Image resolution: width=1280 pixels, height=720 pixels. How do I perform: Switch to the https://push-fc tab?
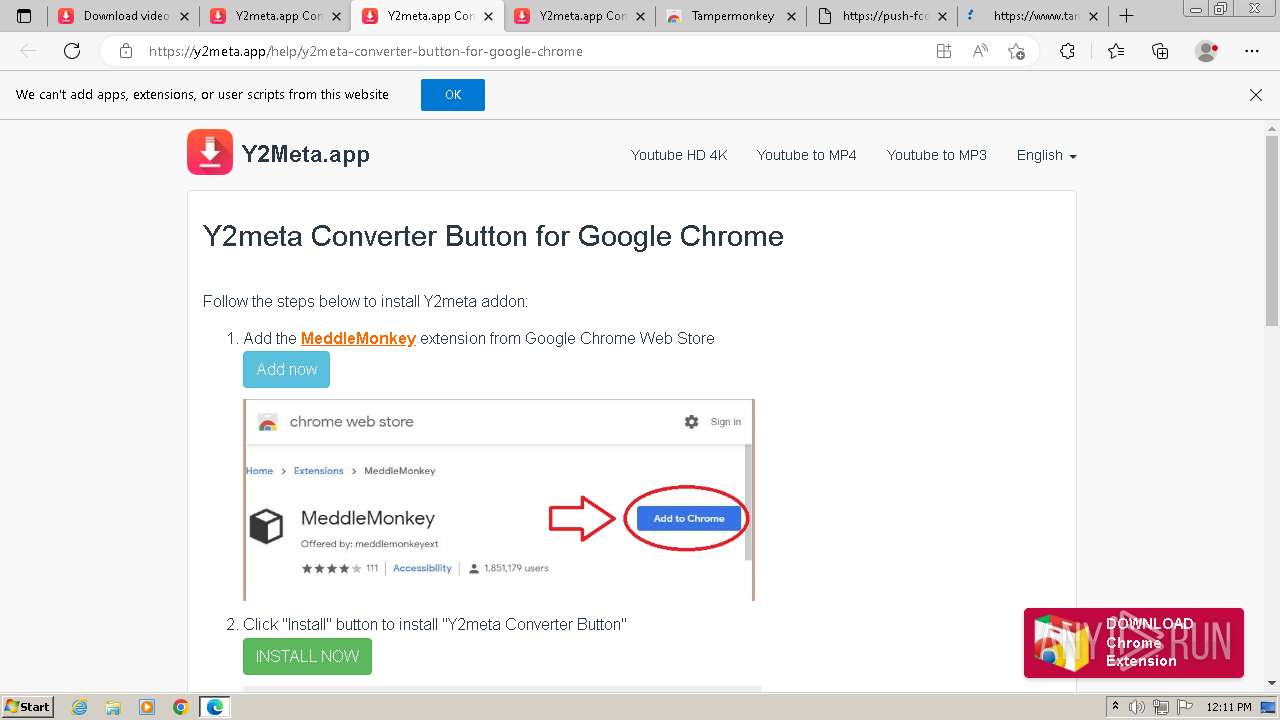[x=884, y=16]
